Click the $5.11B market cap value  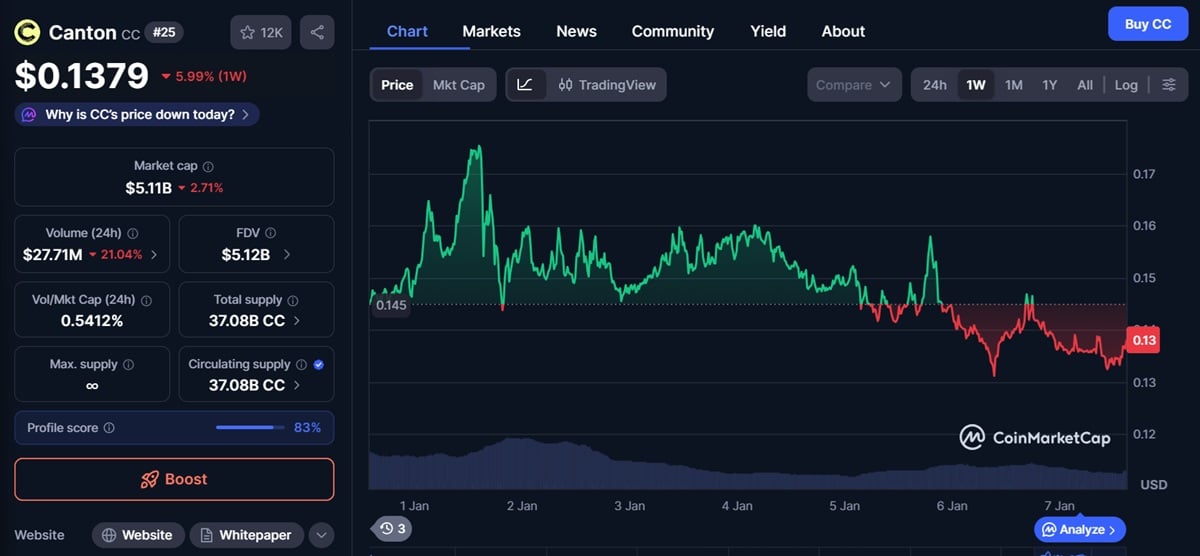pos(149,188)
